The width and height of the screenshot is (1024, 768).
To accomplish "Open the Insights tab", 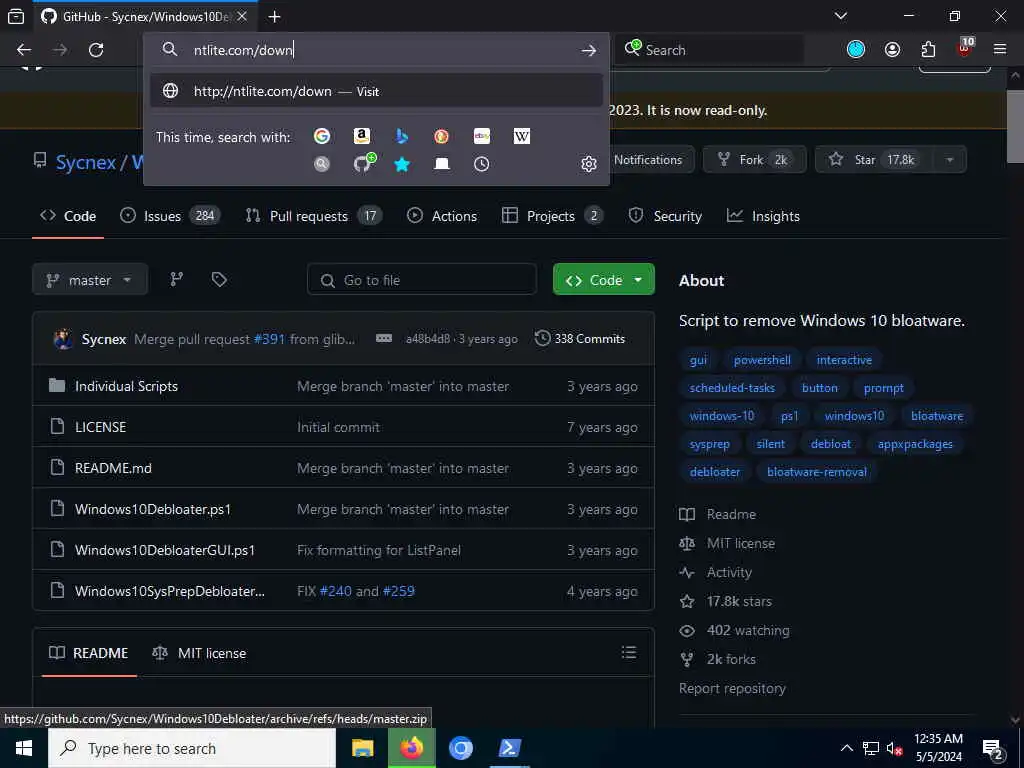I will point(763,216).
